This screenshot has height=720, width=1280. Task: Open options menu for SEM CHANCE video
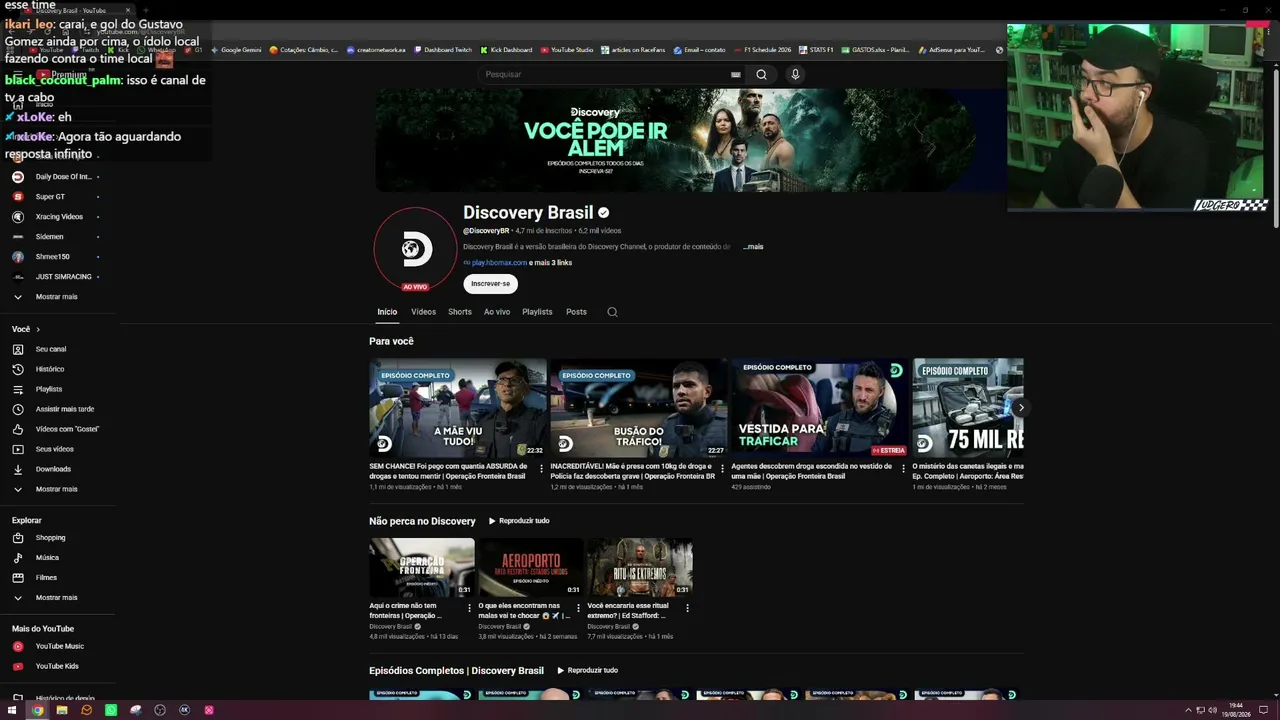[541, 468]
